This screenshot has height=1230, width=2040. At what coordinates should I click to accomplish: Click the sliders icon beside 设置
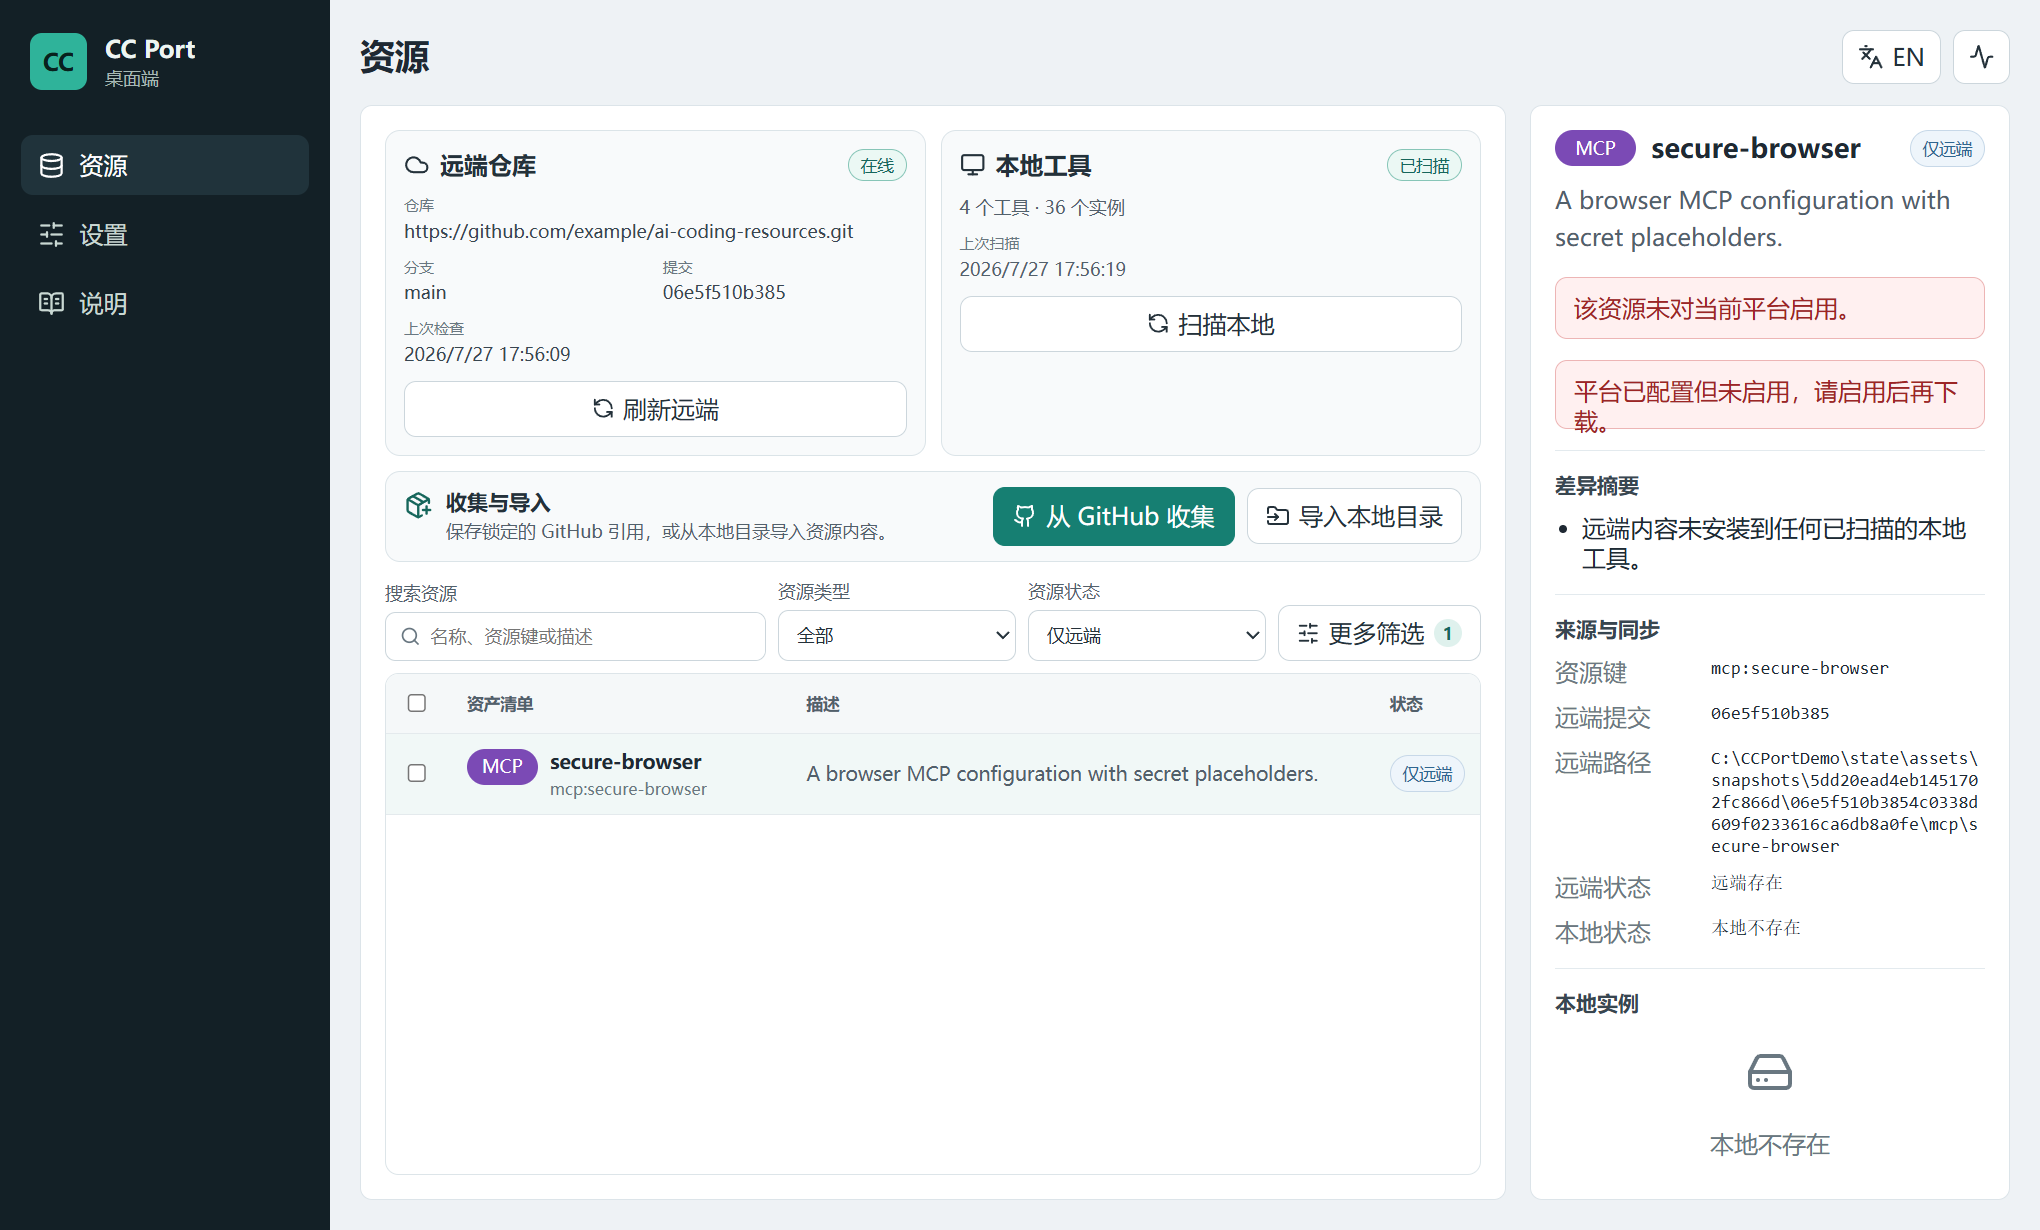pyautogui.click(x=51, y=235)
